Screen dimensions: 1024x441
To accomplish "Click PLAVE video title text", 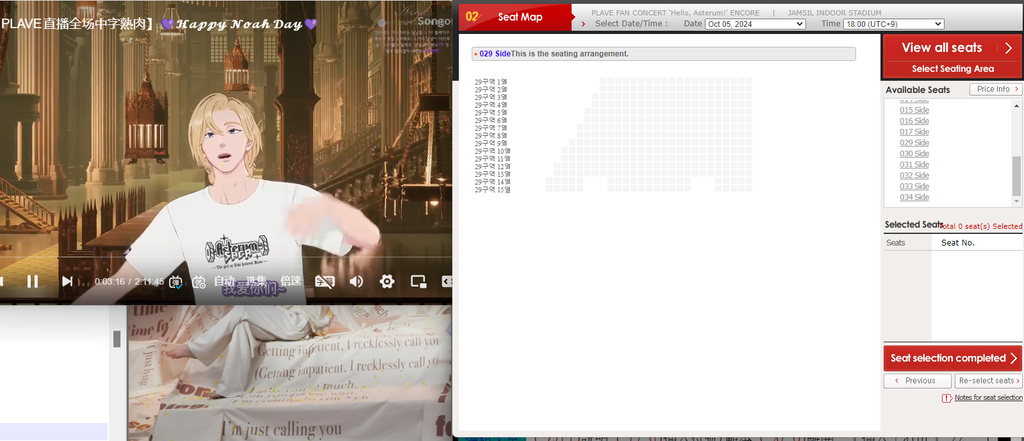I will point(159,24).
